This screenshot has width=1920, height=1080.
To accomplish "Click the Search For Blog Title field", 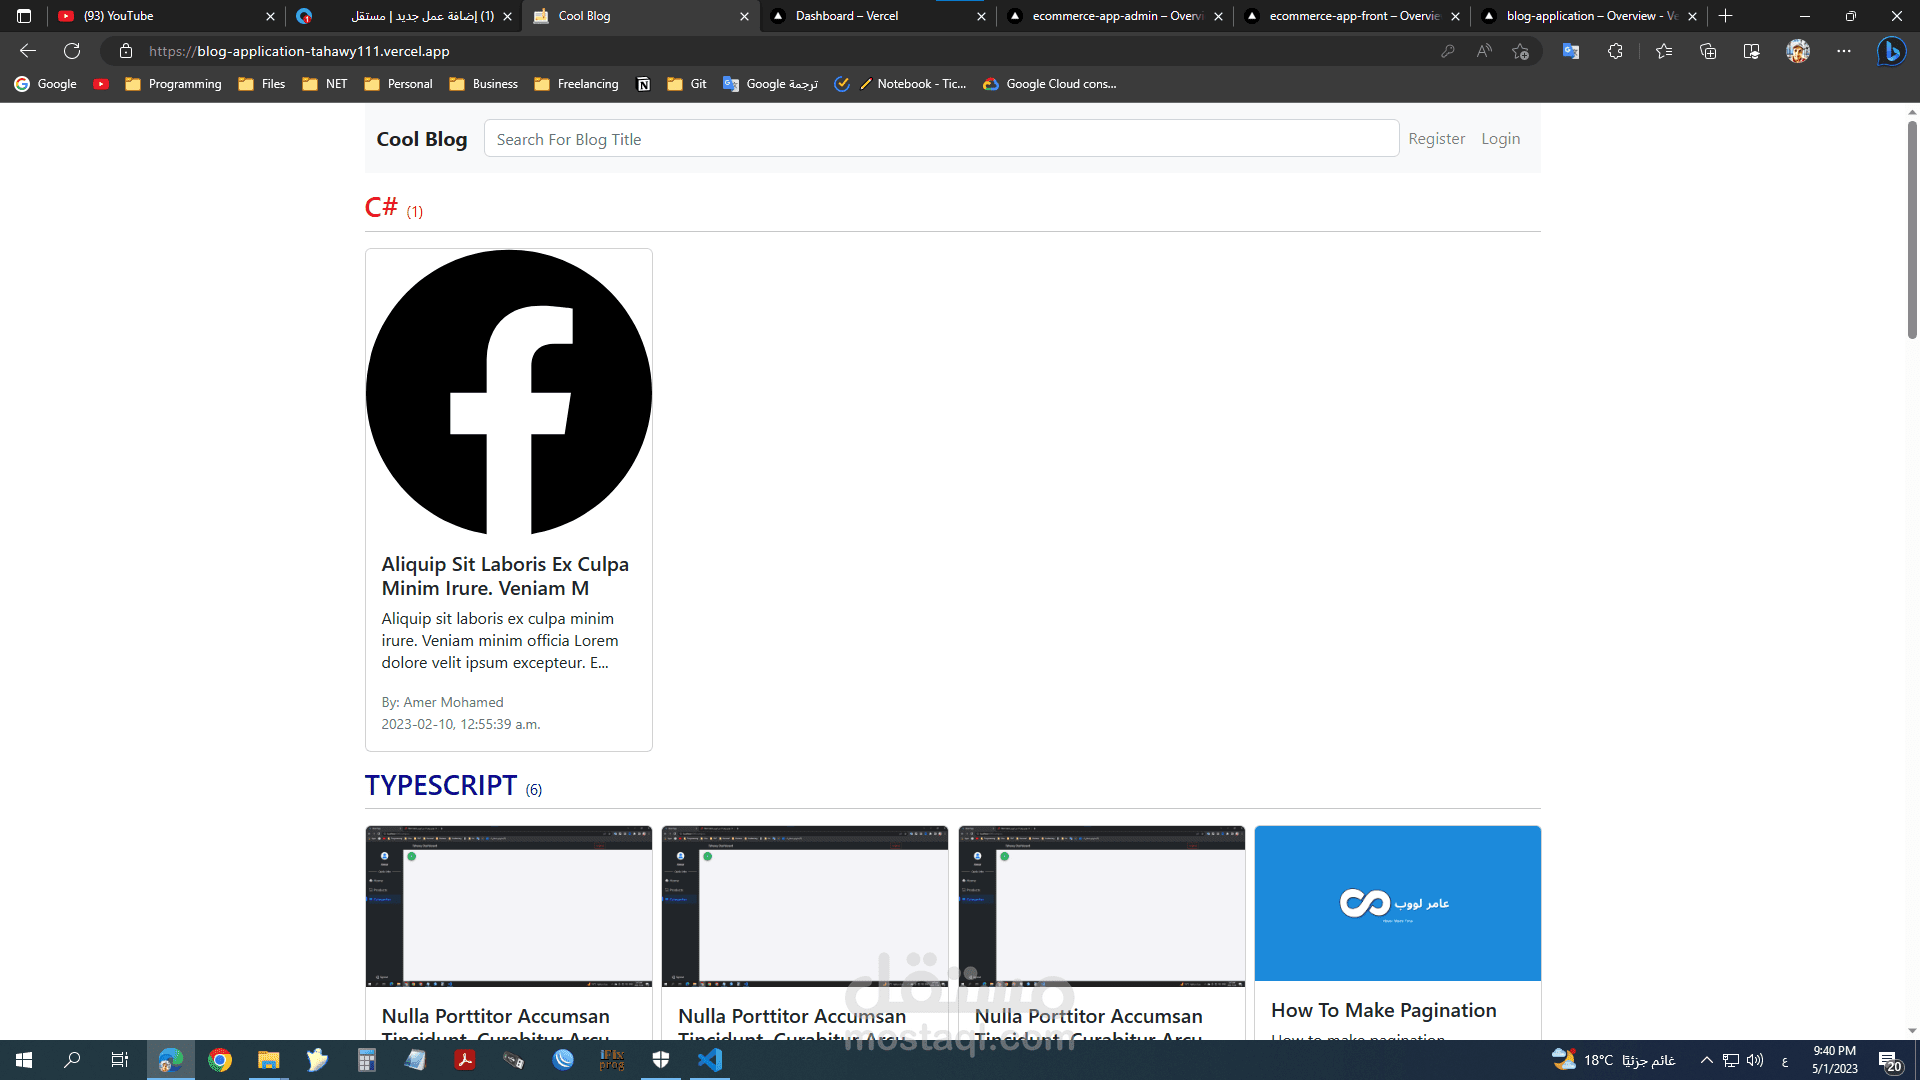I will coord(940,139).
